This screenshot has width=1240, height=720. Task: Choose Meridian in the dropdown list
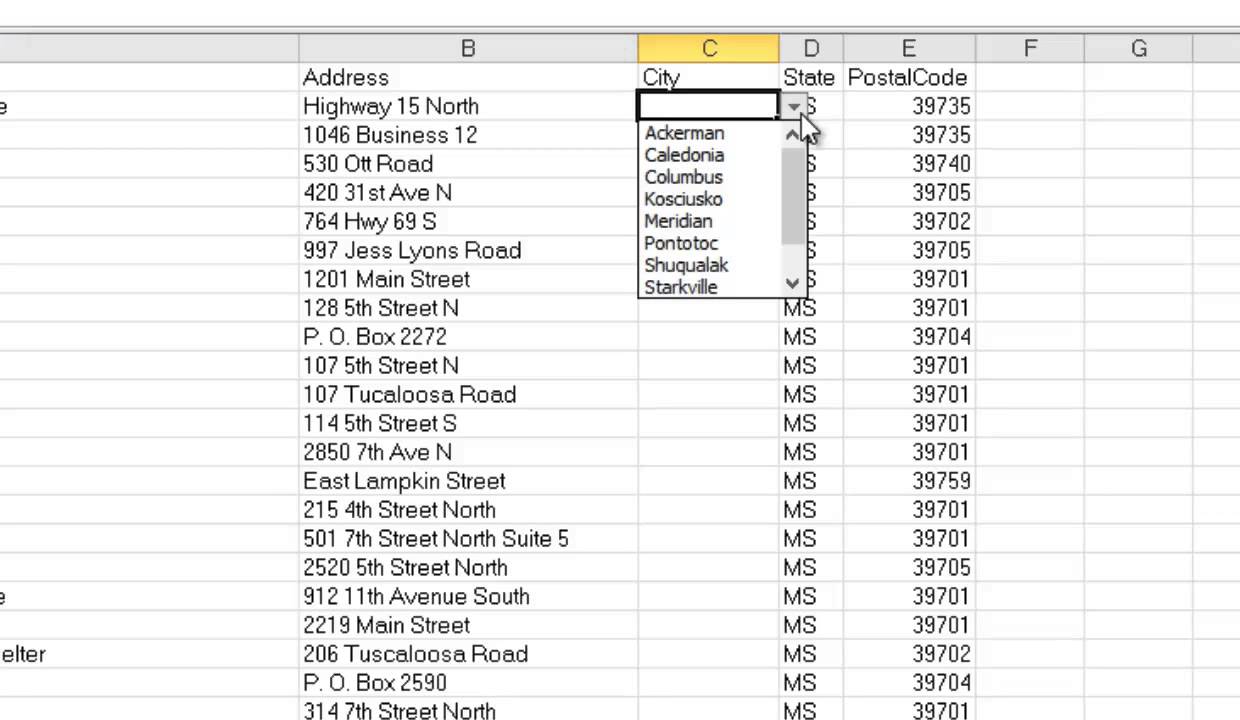(678, 221)
